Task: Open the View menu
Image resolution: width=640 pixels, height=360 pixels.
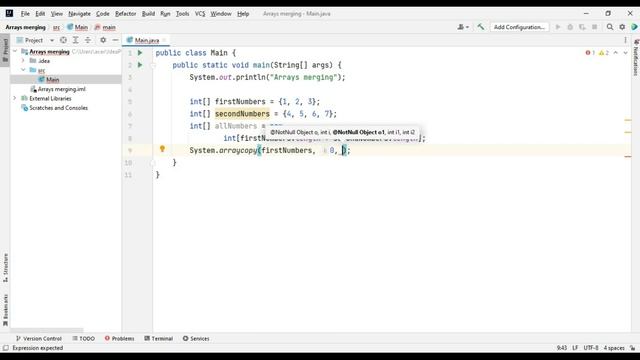Action: tap(57, 13)
